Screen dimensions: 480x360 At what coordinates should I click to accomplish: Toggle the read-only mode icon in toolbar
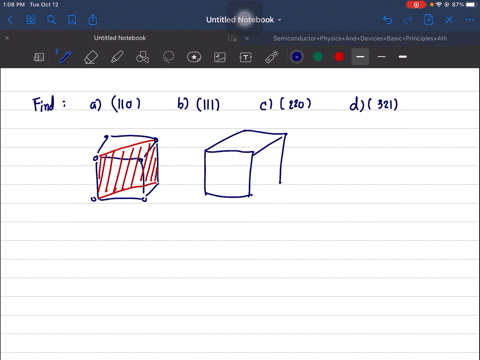point(39,57)
